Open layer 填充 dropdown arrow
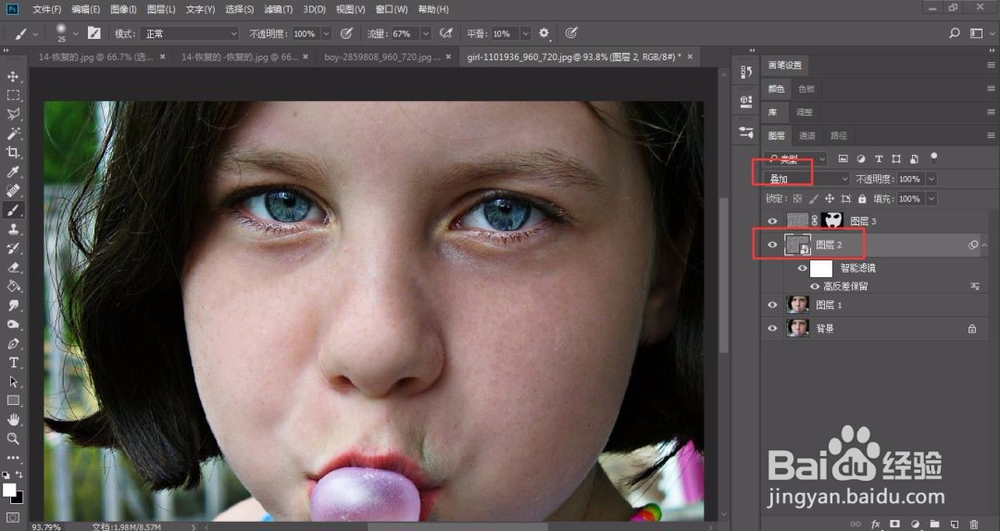 click(x=932, y=199)
